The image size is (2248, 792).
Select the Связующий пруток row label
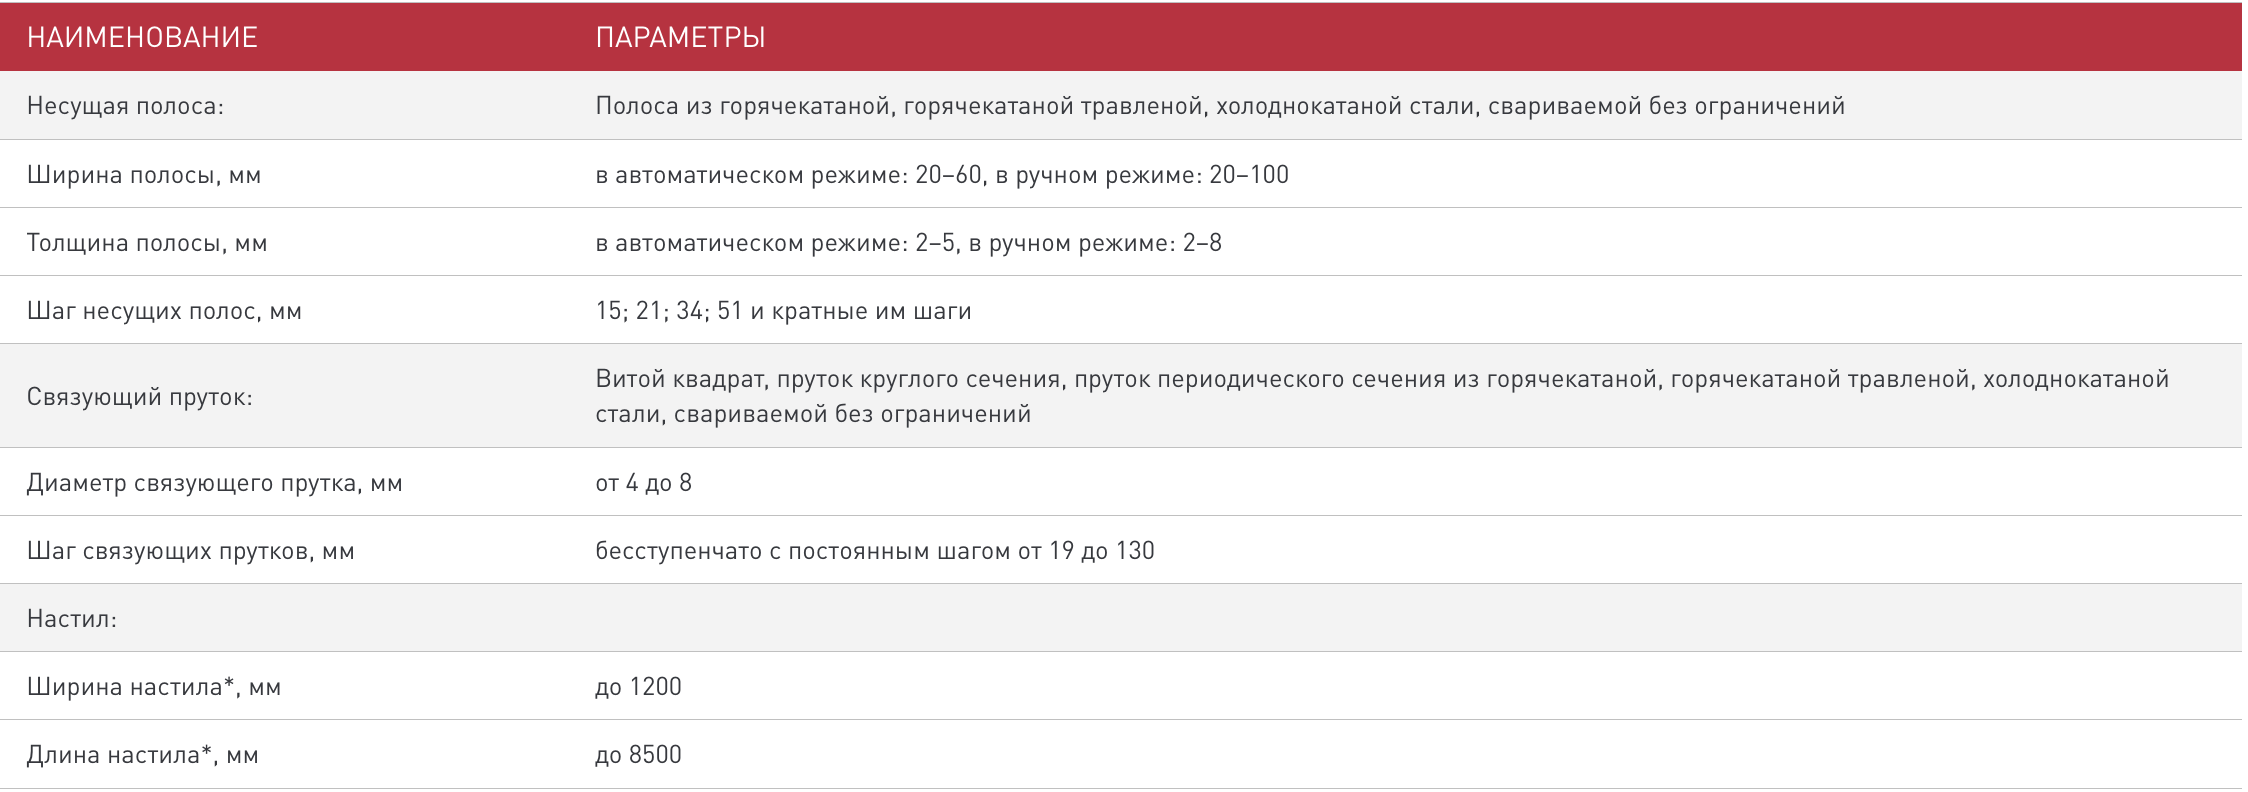pyautogui.click(x=139, y=397)
